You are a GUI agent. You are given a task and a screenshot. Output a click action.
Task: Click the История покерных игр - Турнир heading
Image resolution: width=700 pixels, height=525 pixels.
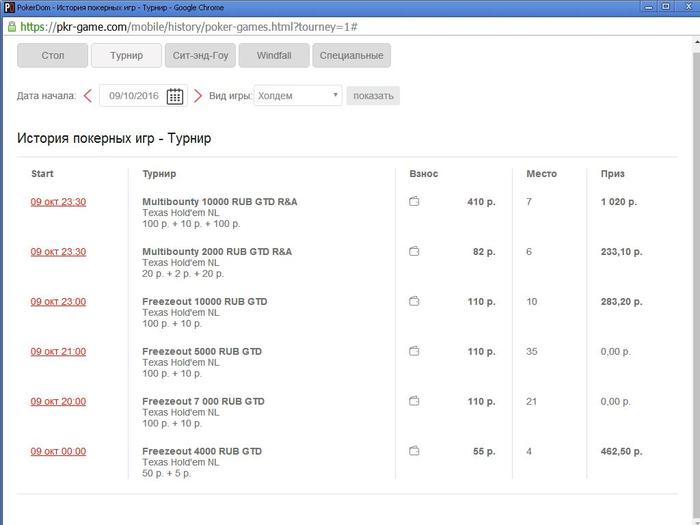click(x=114, y=138)
